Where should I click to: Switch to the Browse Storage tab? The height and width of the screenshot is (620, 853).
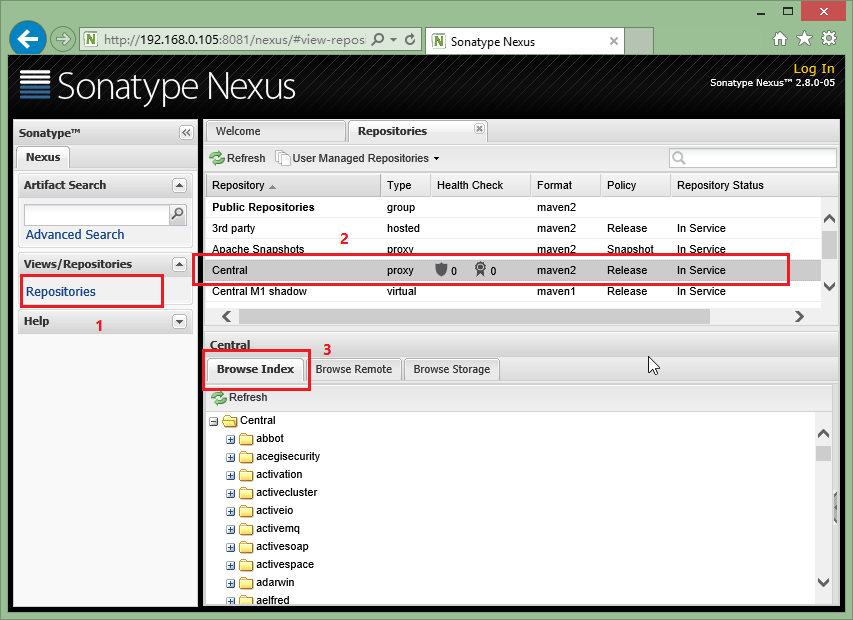point(452,369)
